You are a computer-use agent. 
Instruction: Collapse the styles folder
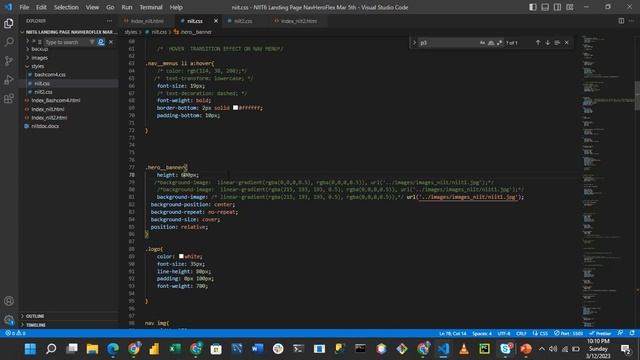[x=37, y=66]
